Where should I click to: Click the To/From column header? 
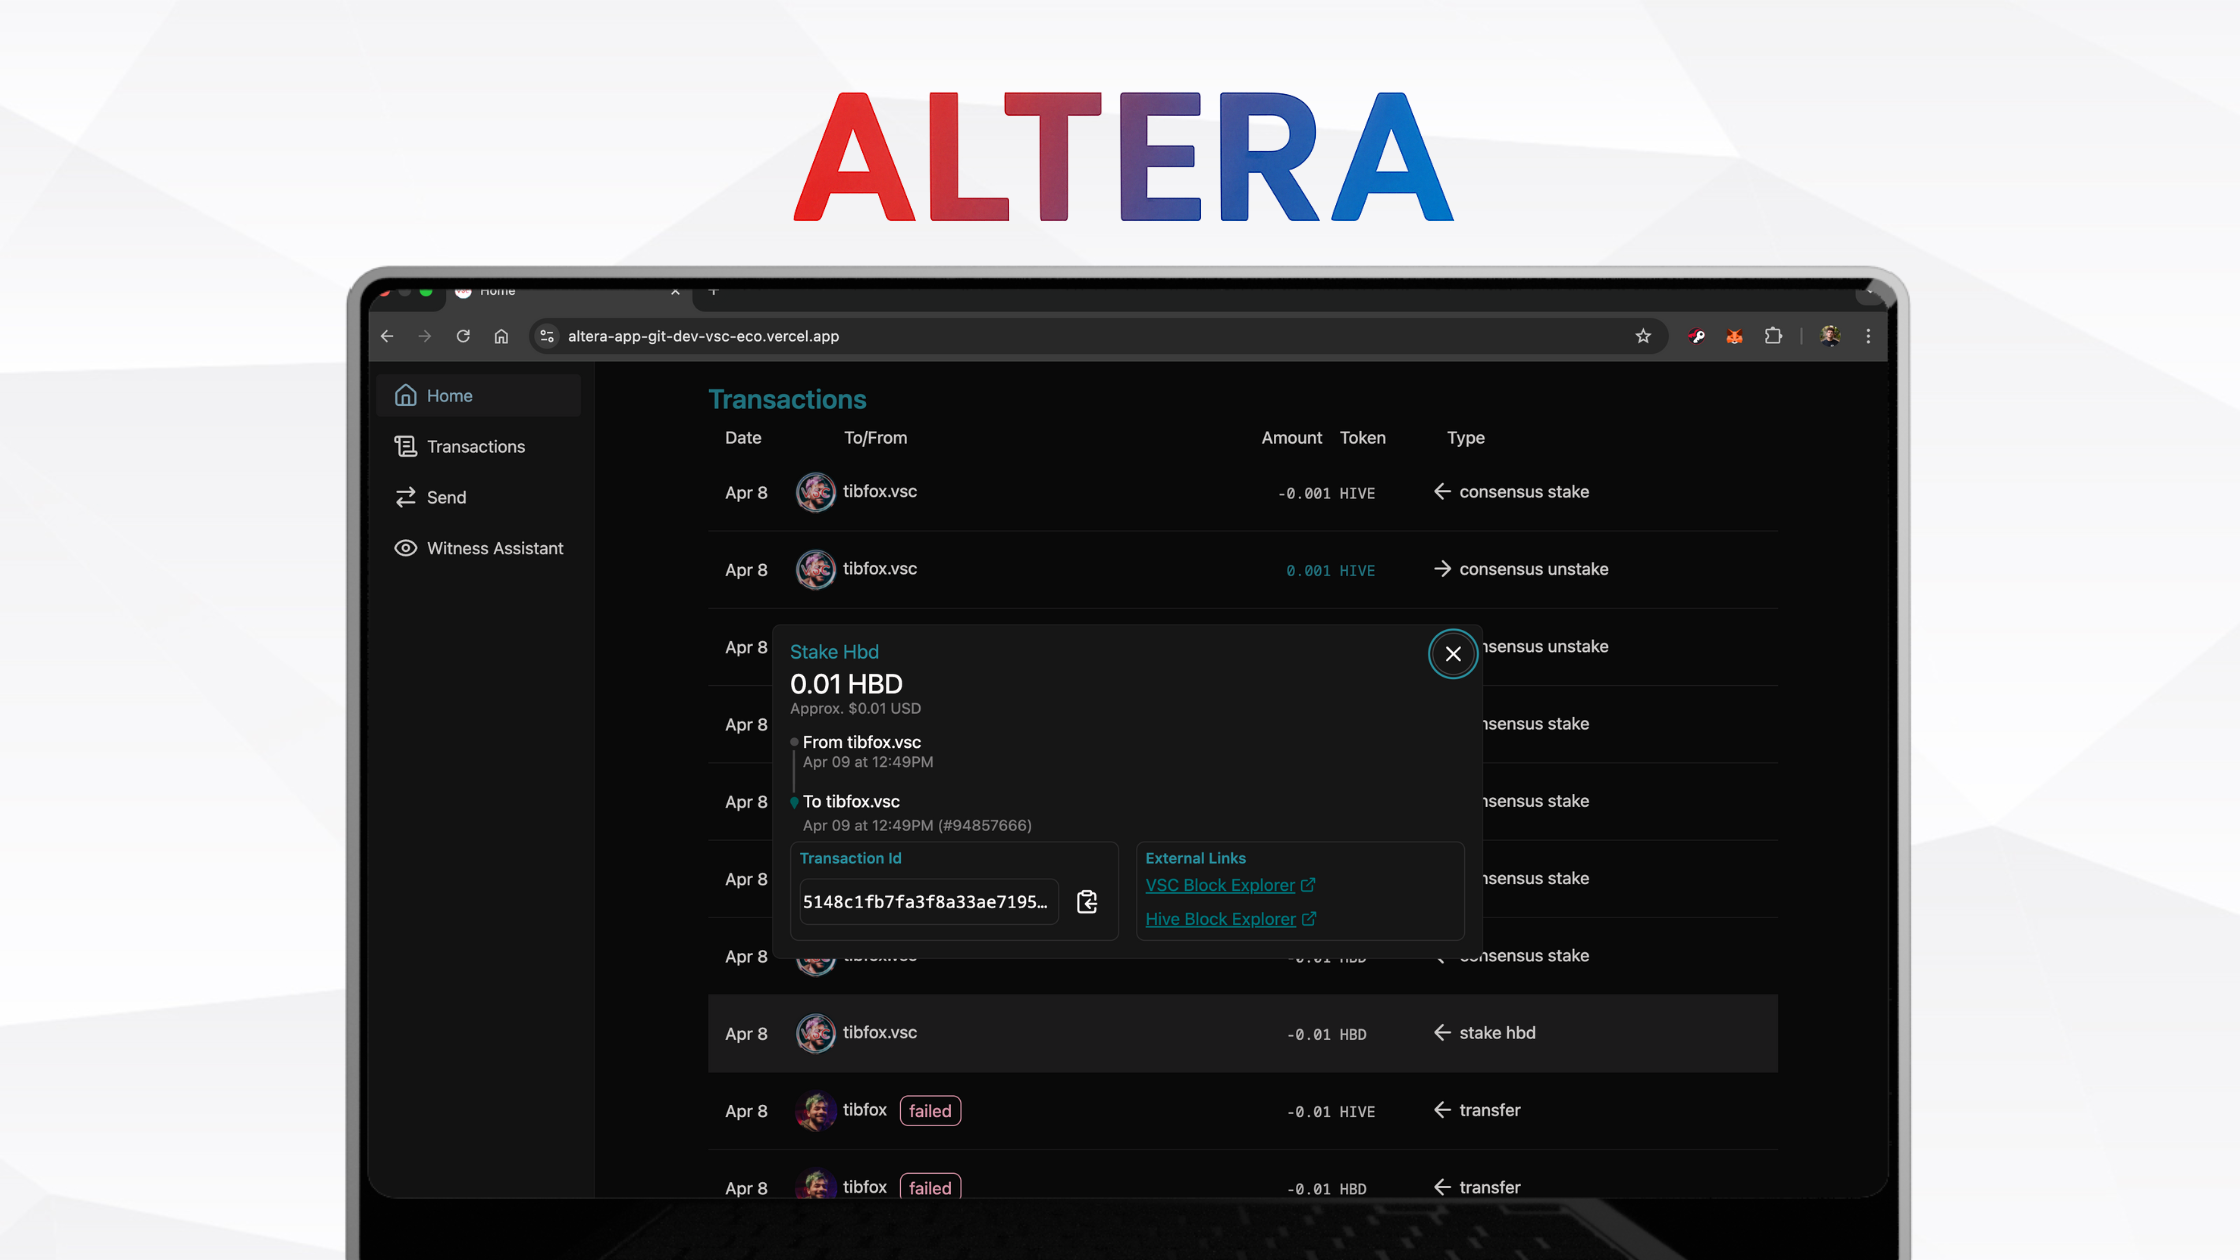pyautogui.click(x=875, y=438)
